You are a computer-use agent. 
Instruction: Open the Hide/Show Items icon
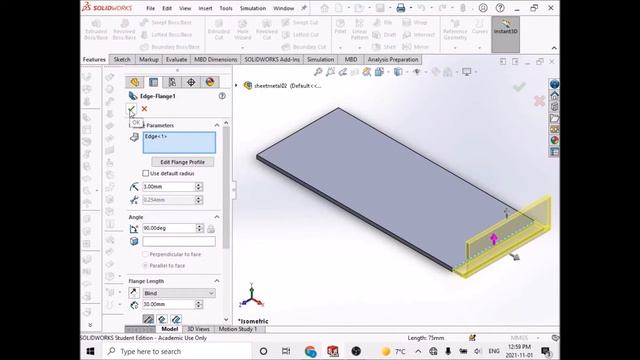point(417,72)
